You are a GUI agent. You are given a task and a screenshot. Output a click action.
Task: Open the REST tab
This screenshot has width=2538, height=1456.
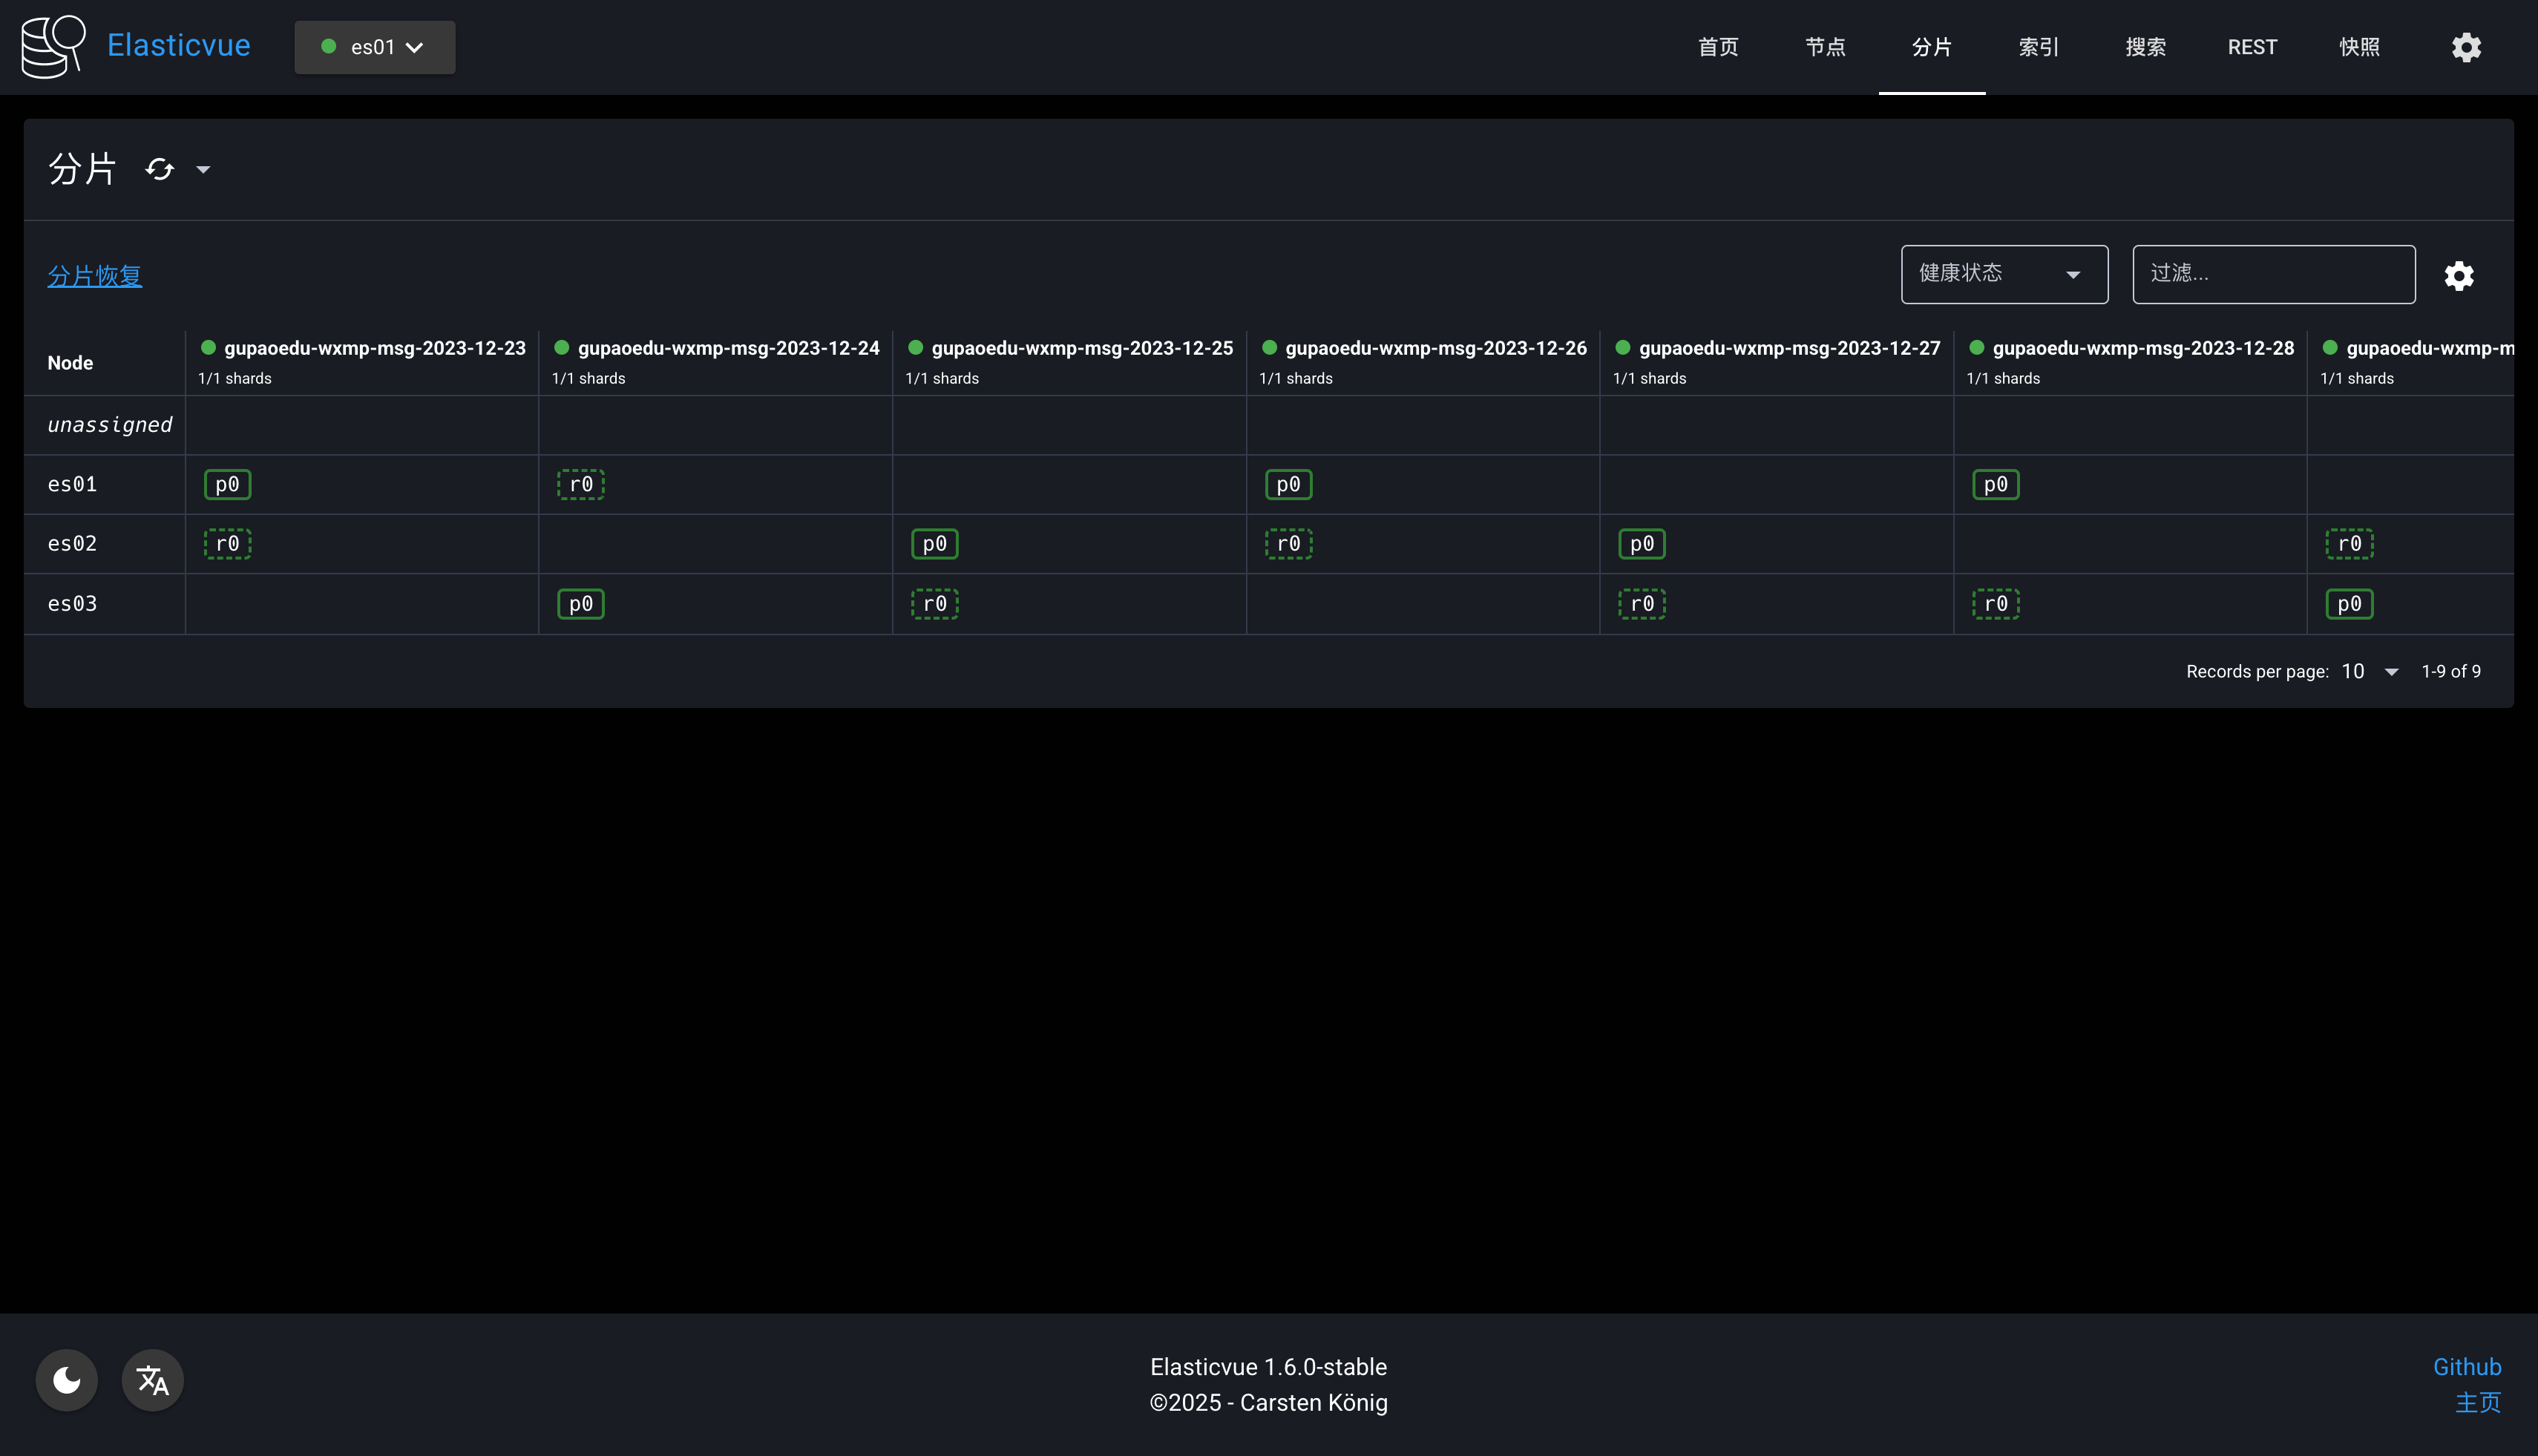(2251, 47)
